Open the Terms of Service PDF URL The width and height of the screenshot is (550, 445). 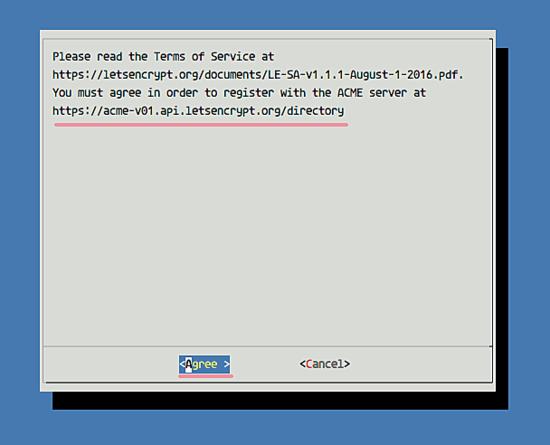coord(258,75)
